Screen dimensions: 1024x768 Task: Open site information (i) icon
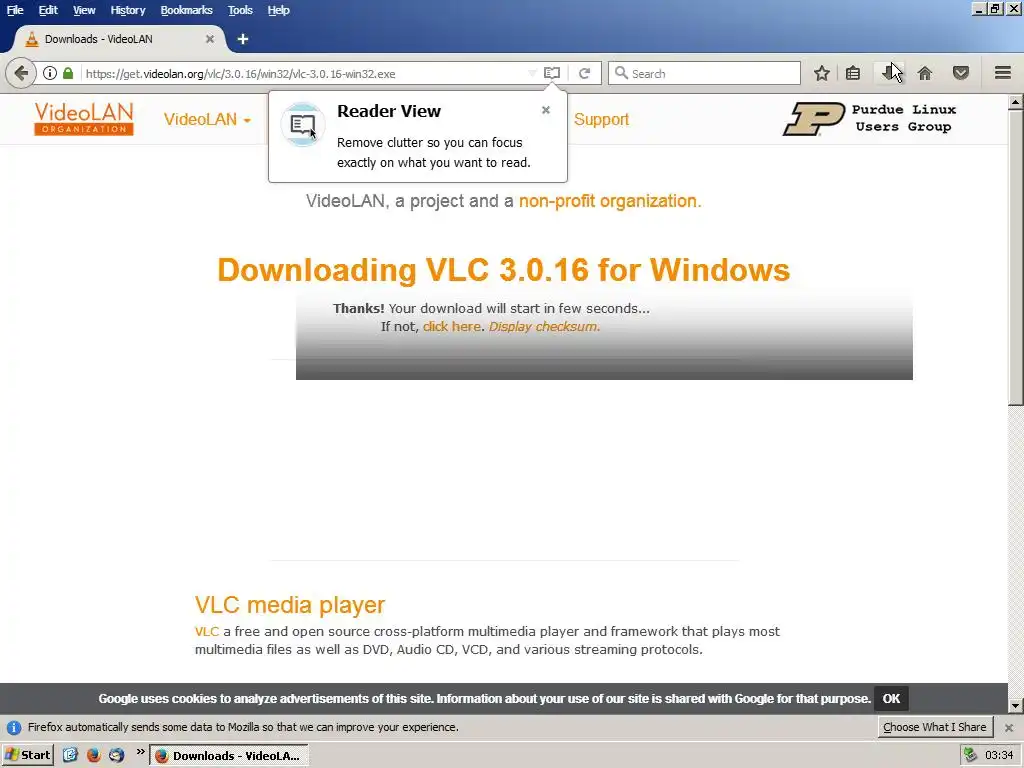point(50,73)
